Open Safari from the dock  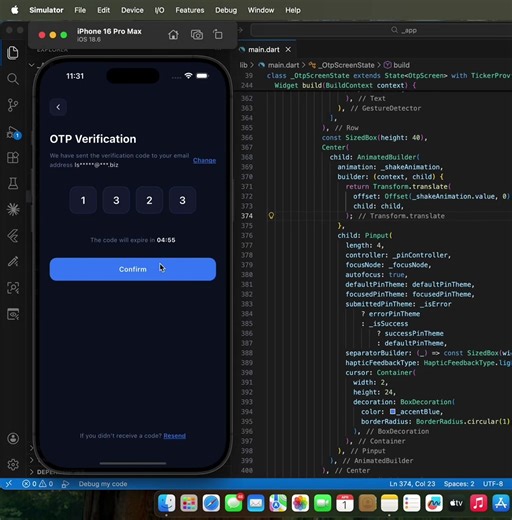coord(211,503)
